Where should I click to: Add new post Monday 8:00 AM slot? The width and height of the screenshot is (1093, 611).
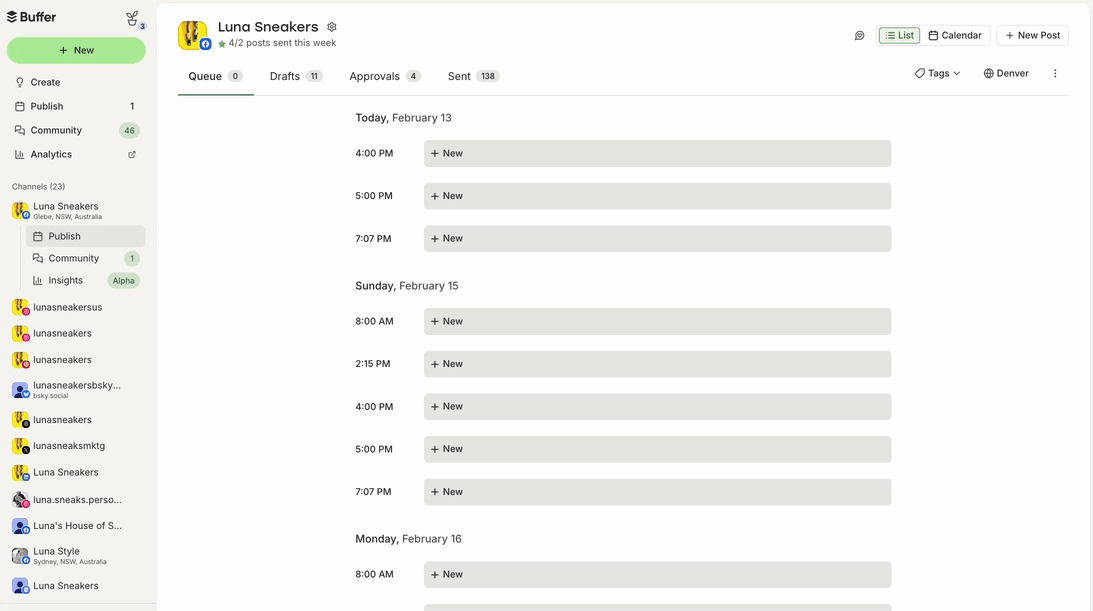(x=657, y=574)
